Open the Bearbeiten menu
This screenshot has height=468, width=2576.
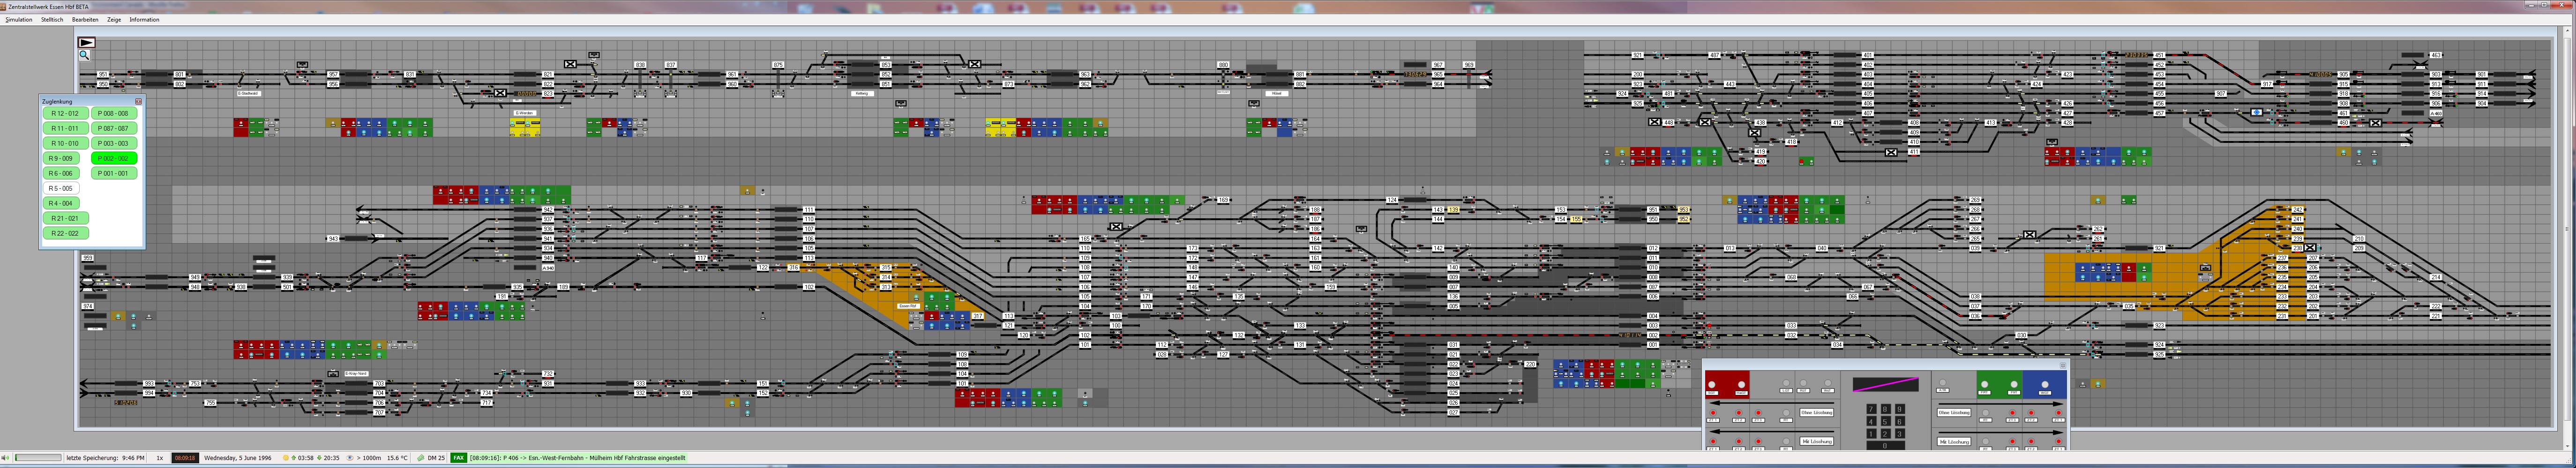(85, 19)
